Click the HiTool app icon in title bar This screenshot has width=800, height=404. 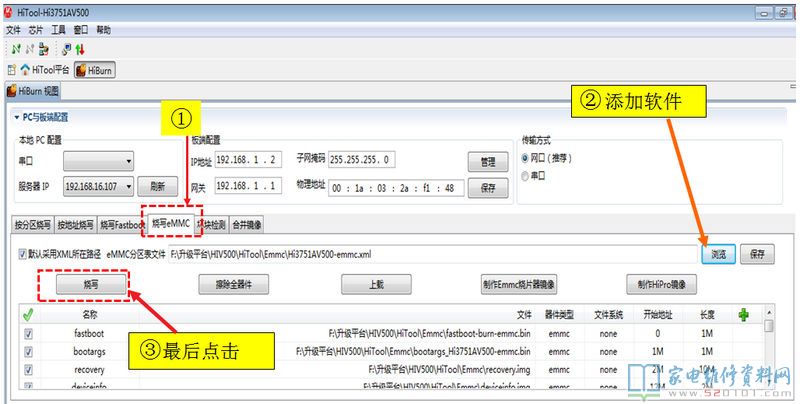tap(9, 12)
